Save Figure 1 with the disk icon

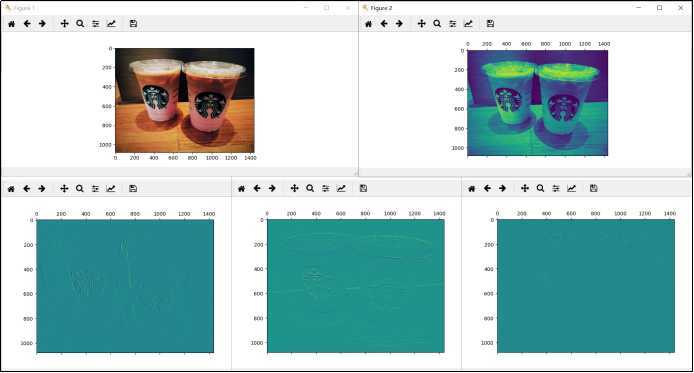click(133, 24)
